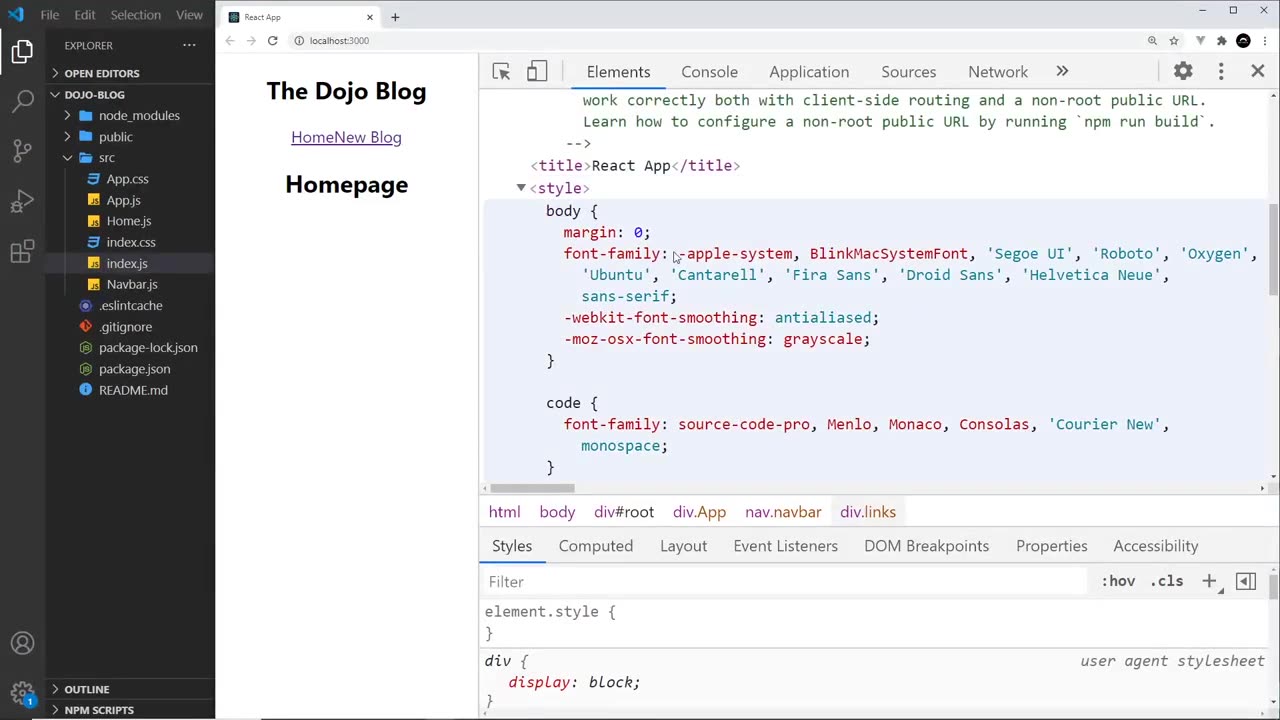Open Source Control view in activity bar
This screenshot has height=720, width=1280.
[22, 151]
